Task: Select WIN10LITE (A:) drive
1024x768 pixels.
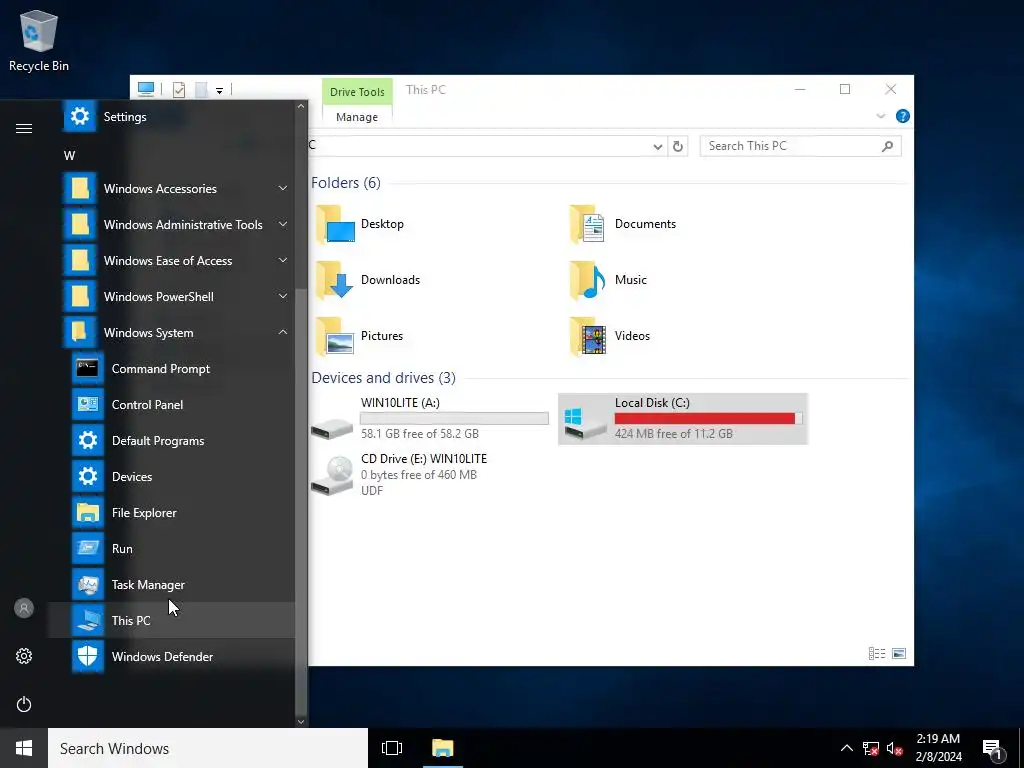Action: [x=430, y=419]
